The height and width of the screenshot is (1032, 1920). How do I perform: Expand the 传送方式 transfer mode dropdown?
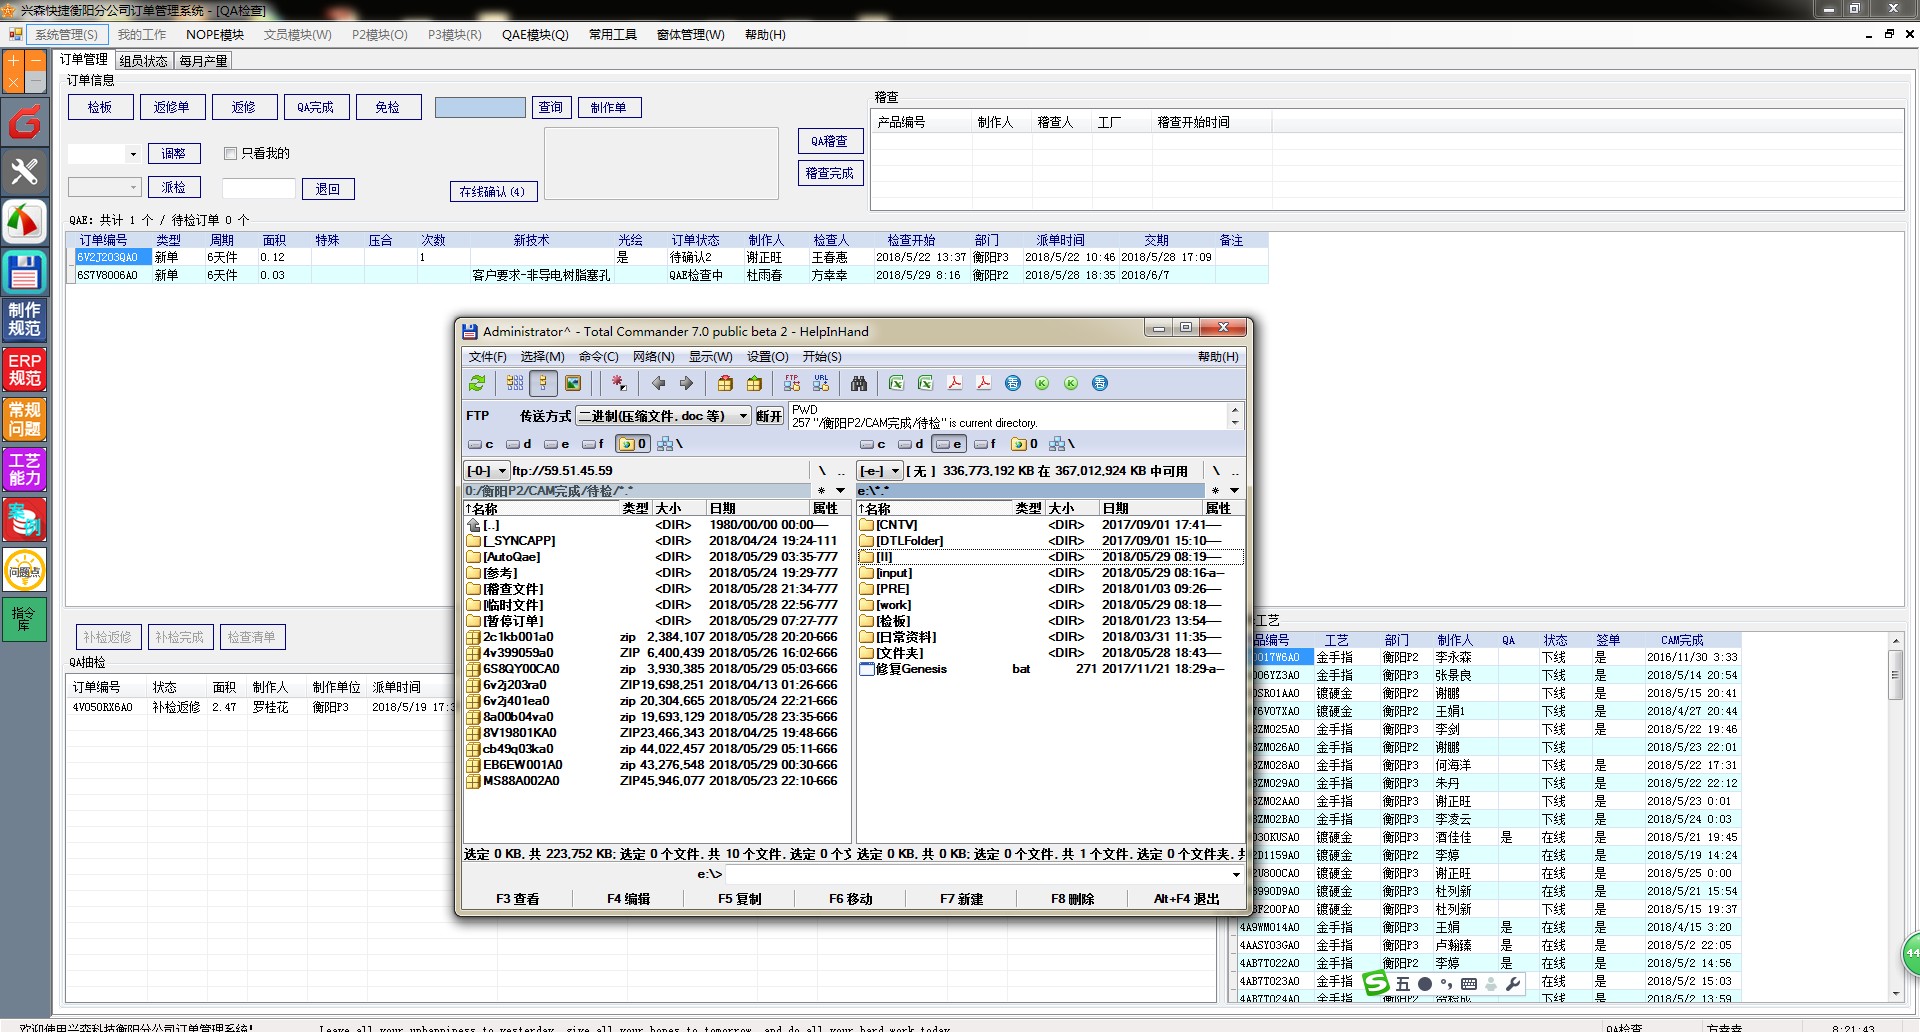point(743,416)
